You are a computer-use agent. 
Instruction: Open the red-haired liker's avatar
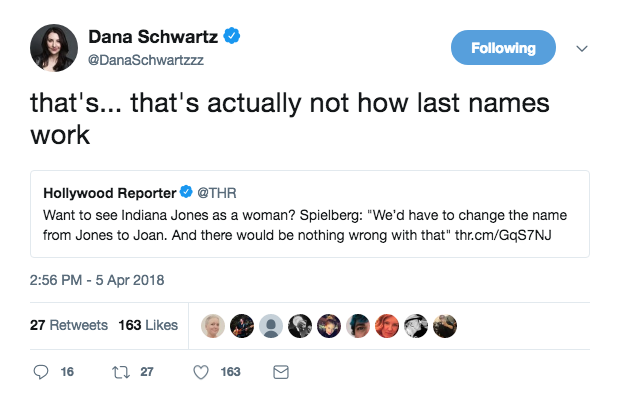click(x=387, y=326)
